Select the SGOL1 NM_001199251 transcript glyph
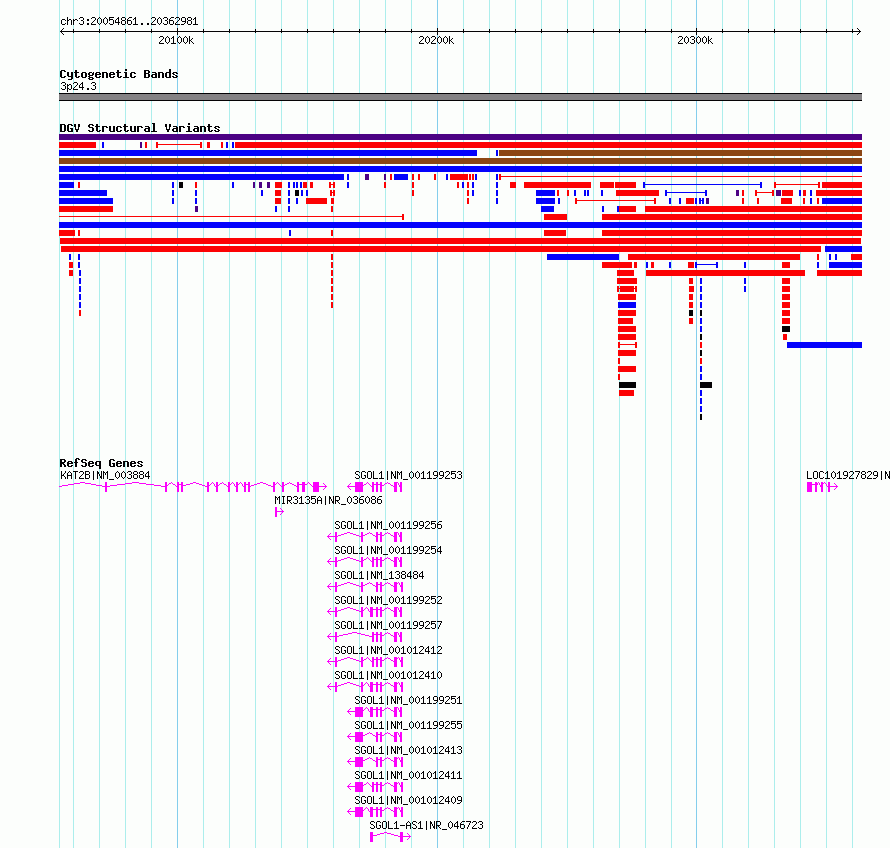890x848 pixels. click(375, 712)
